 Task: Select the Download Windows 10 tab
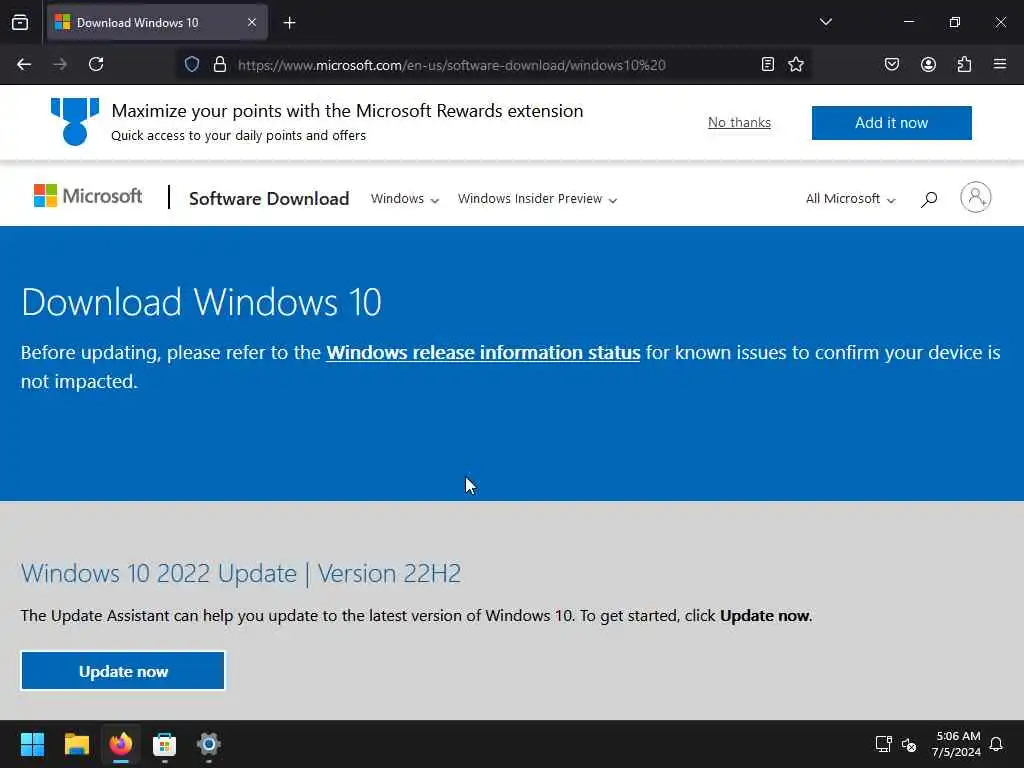tap(157, 23)
